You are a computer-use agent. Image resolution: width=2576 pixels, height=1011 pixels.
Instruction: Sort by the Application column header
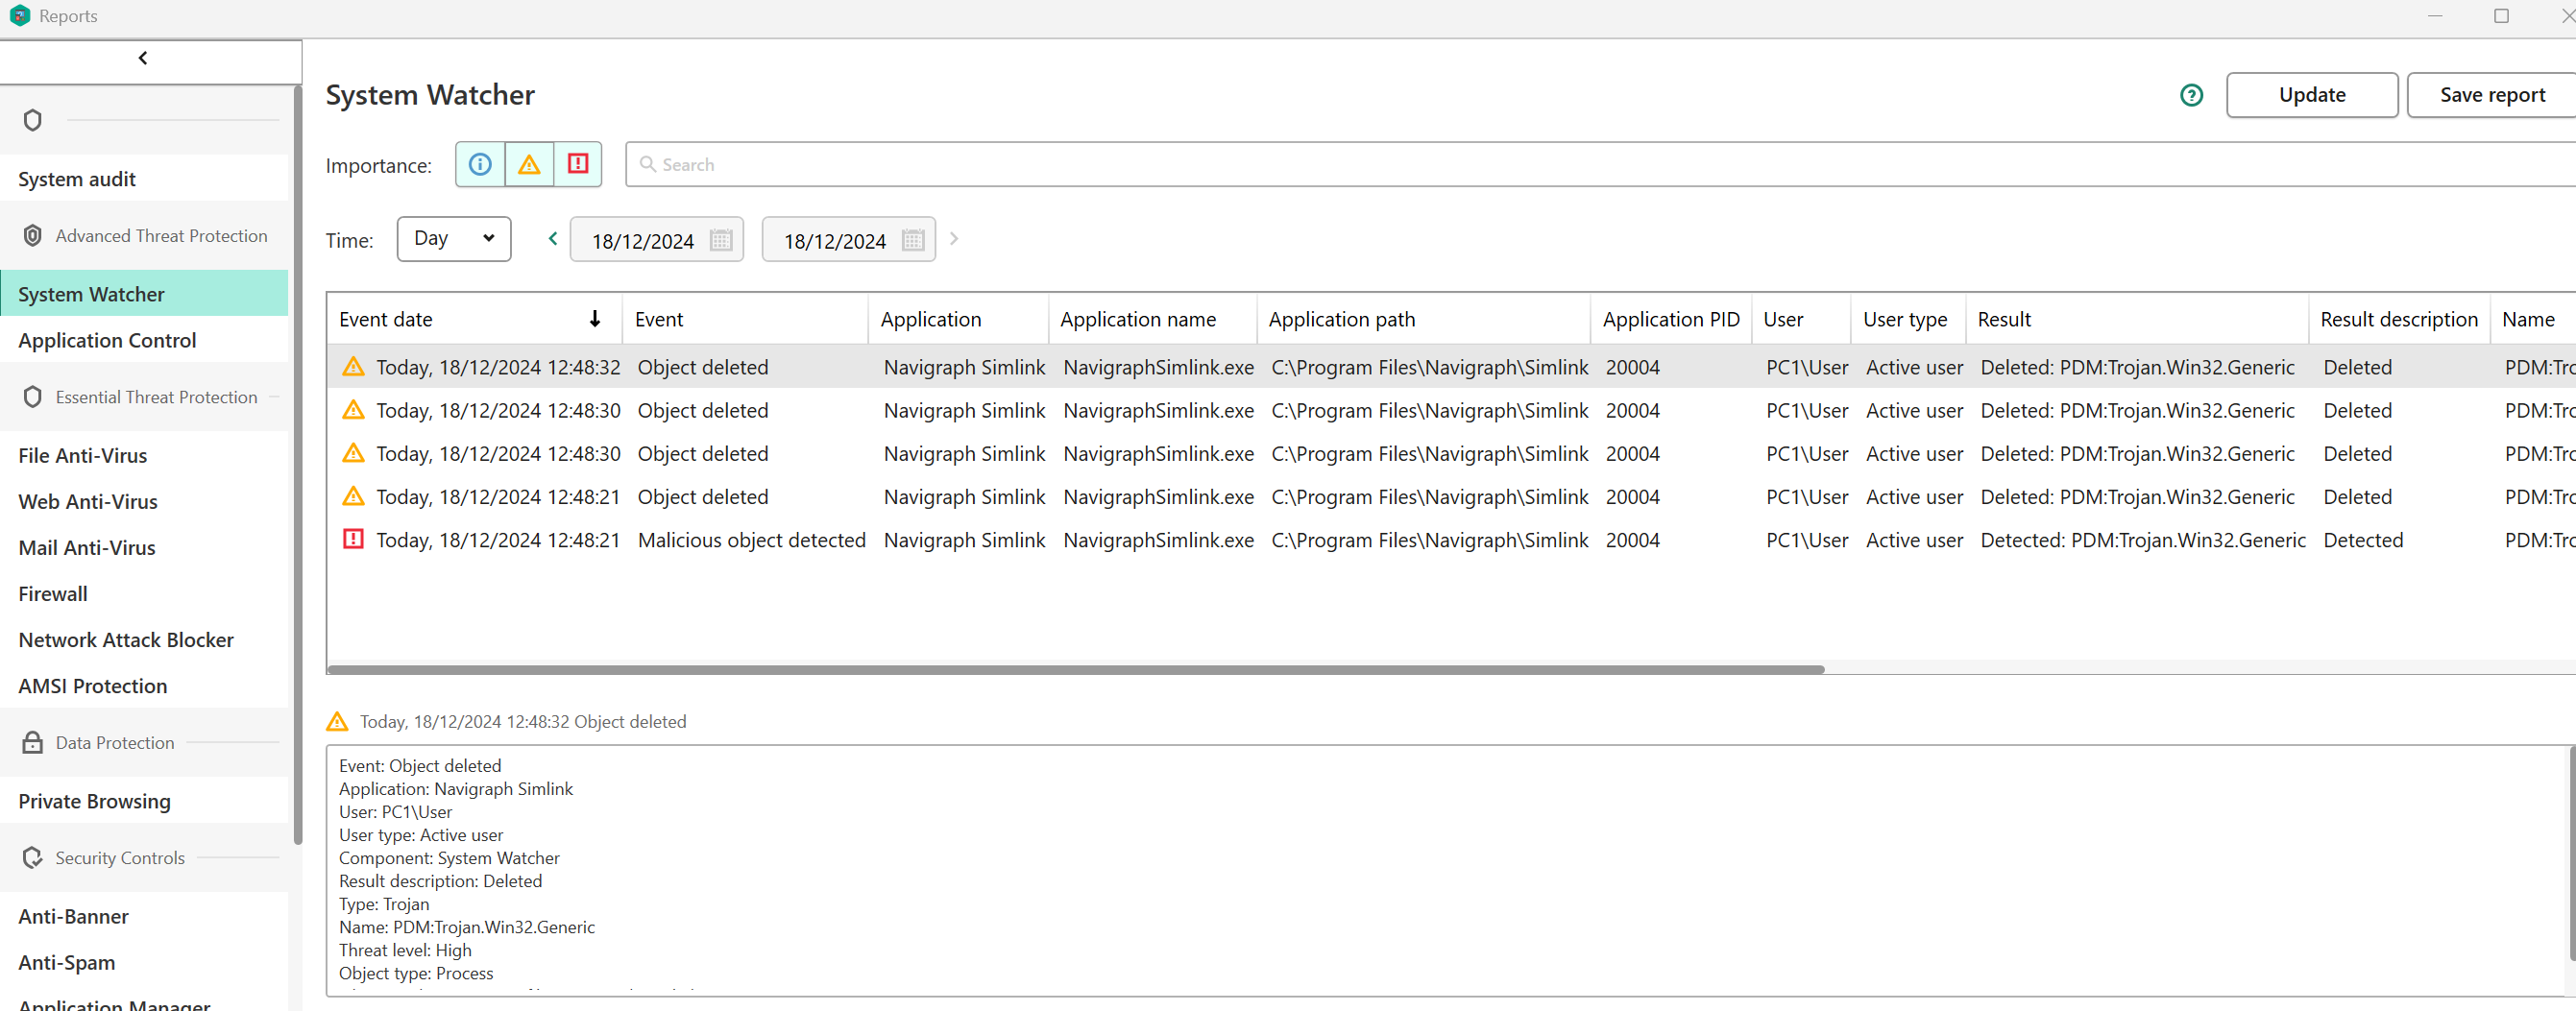[958, 319]
